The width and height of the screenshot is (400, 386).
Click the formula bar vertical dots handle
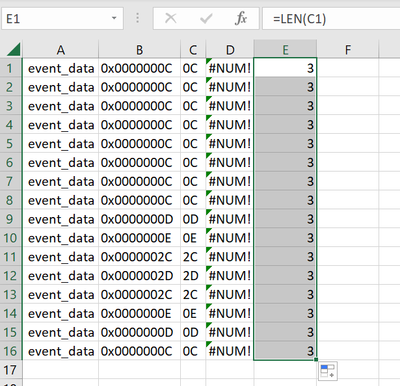(x=137, y=18)
